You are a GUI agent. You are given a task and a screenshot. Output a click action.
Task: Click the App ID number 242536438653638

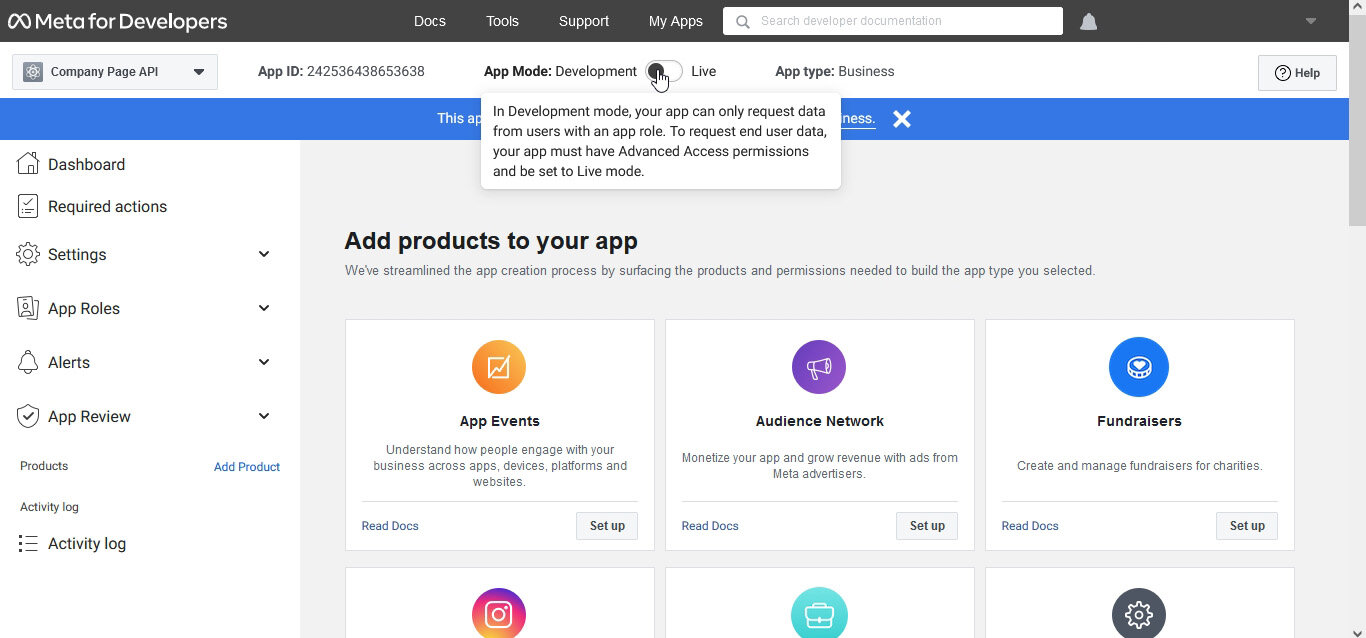tap(366, 72)
